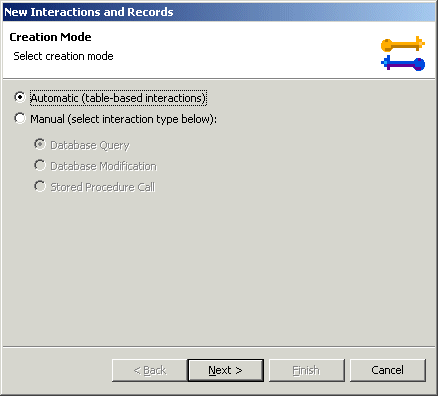Click the Next > button
The height and width of the screenshot is (396, 438).
[226, 370]
